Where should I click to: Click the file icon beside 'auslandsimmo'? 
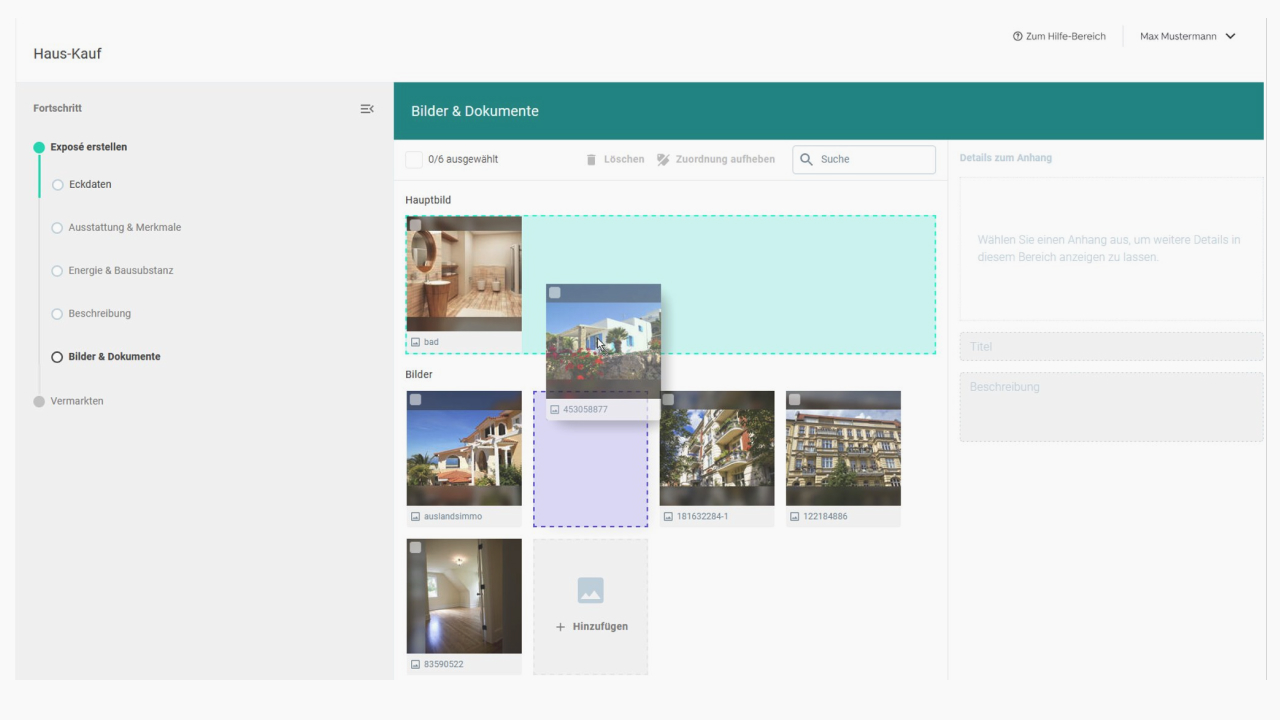pyautogui.click(x=415, y=517)
